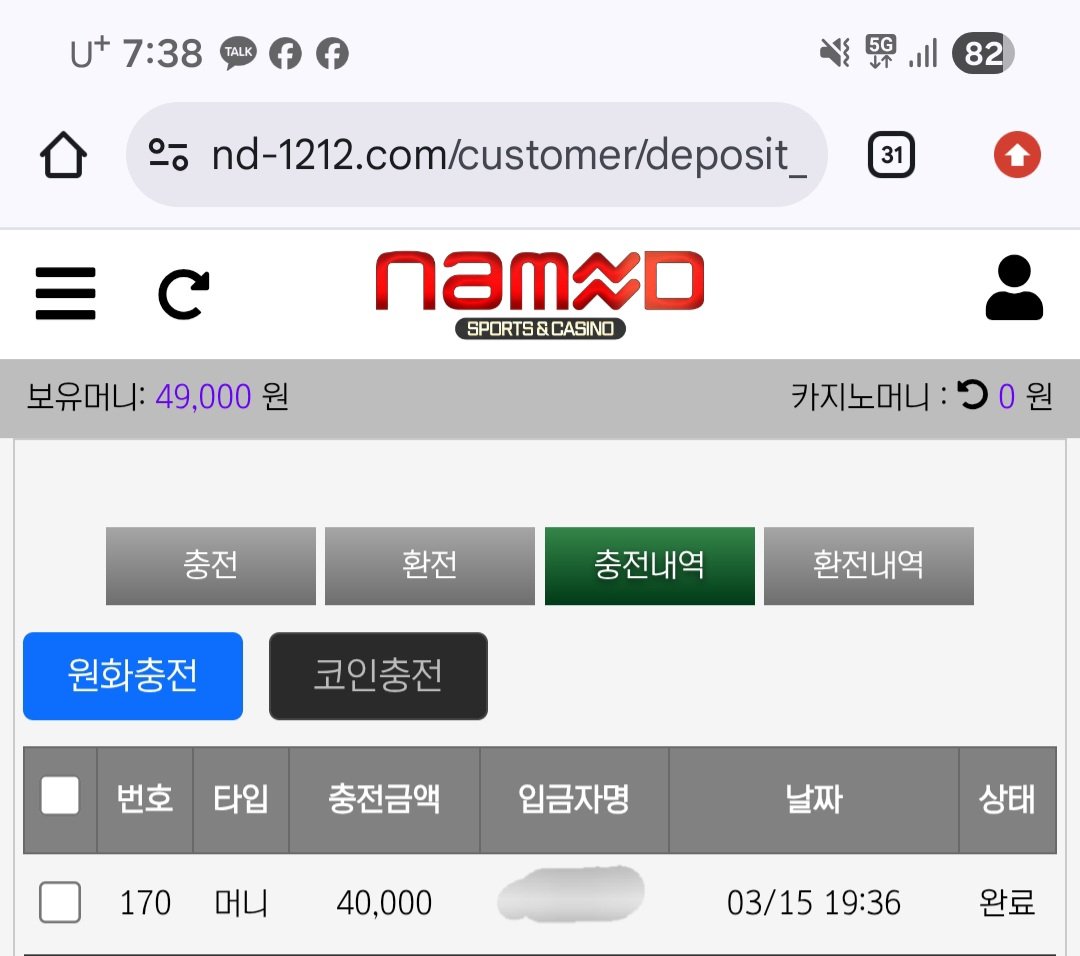
Task: Open the KakaoTalk notification icon
Action: click(x=238, y=53)
